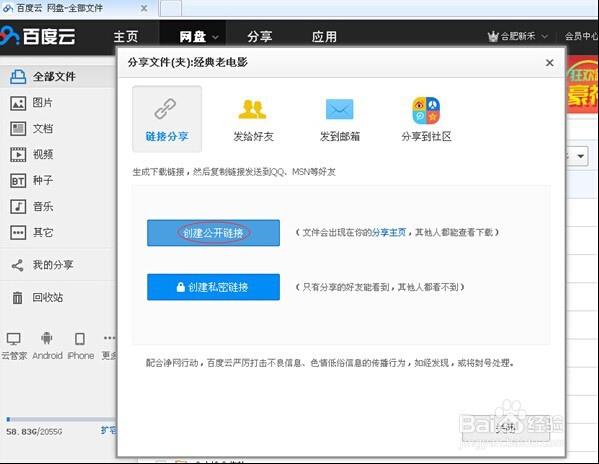The height and width of the screenshot is (464, 599).
Task: Click the 全部文件 drive icon
Action: coord(18,76)
